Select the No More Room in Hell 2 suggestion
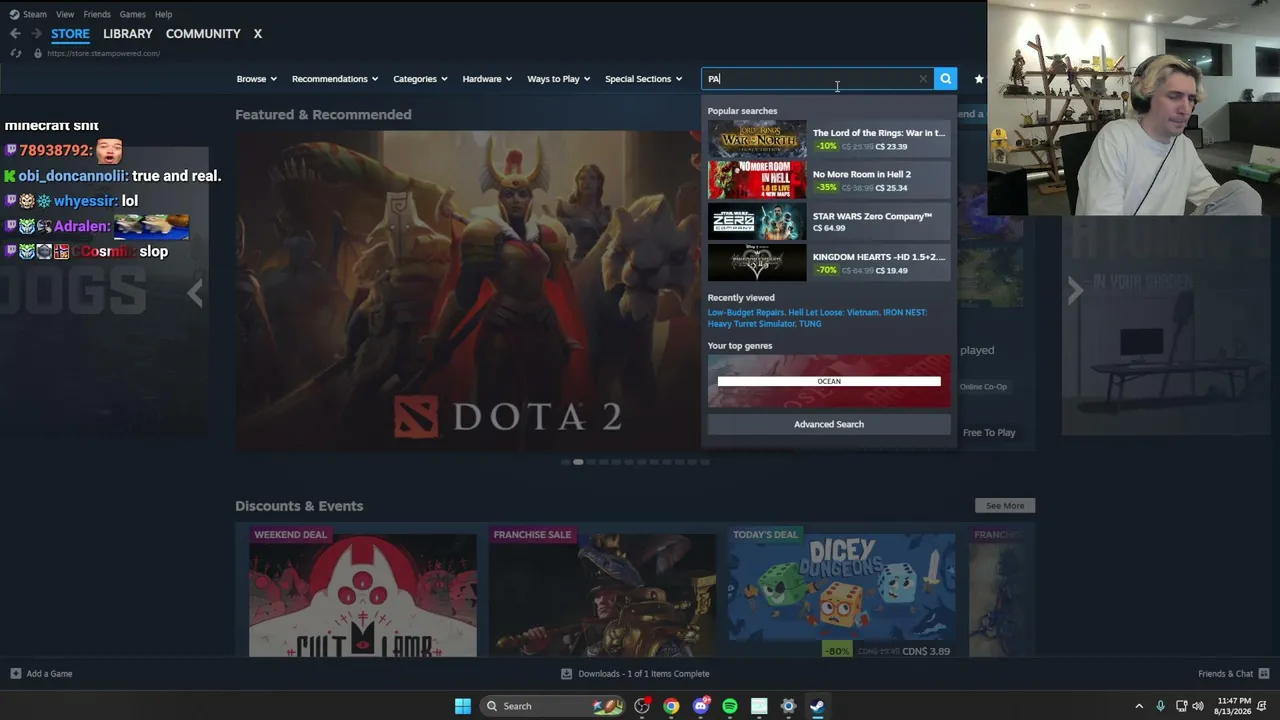This screenshot has width=1280, height=720. click(x=829, y=180)
